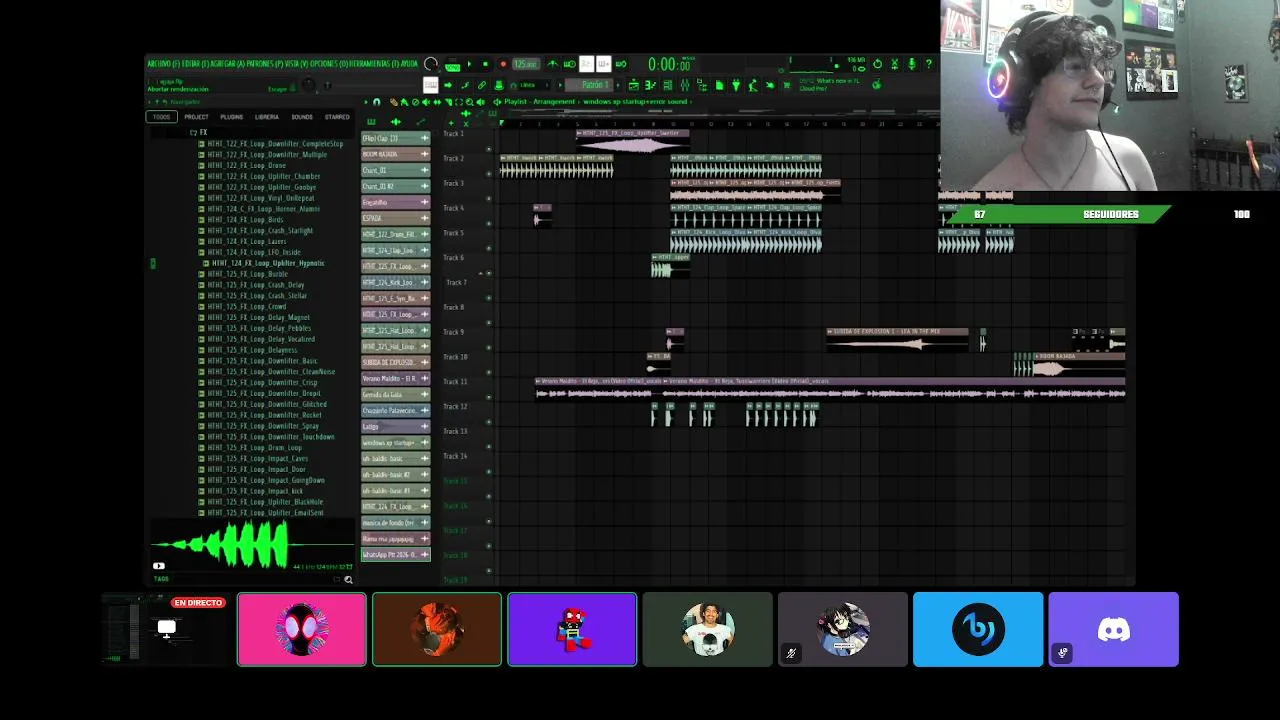Screen dimensions: 1280x720
Task: Toggle the recording countdown button
Action: (587, 64)
